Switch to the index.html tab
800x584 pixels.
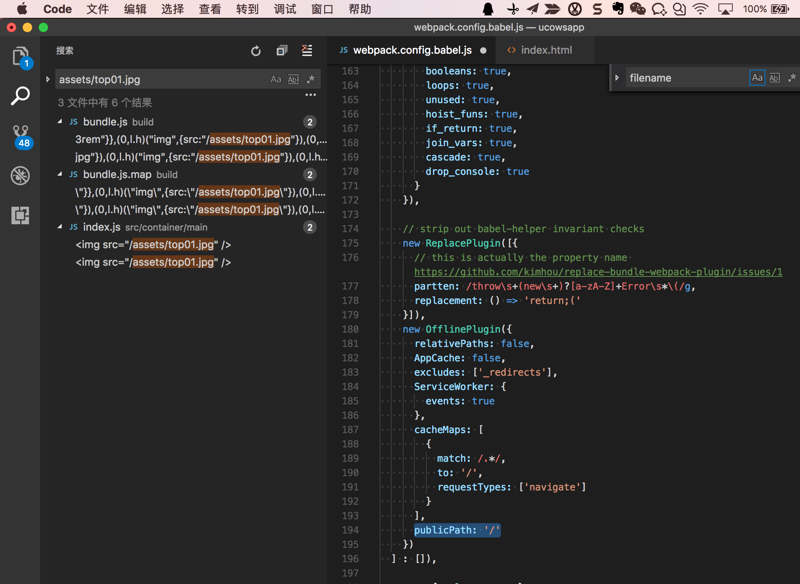[545, 50]
